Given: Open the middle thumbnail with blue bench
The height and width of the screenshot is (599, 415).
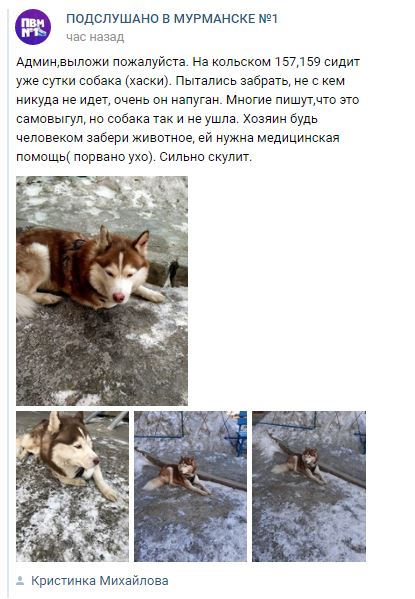Looking at the screenshot, I should (190, 486).
